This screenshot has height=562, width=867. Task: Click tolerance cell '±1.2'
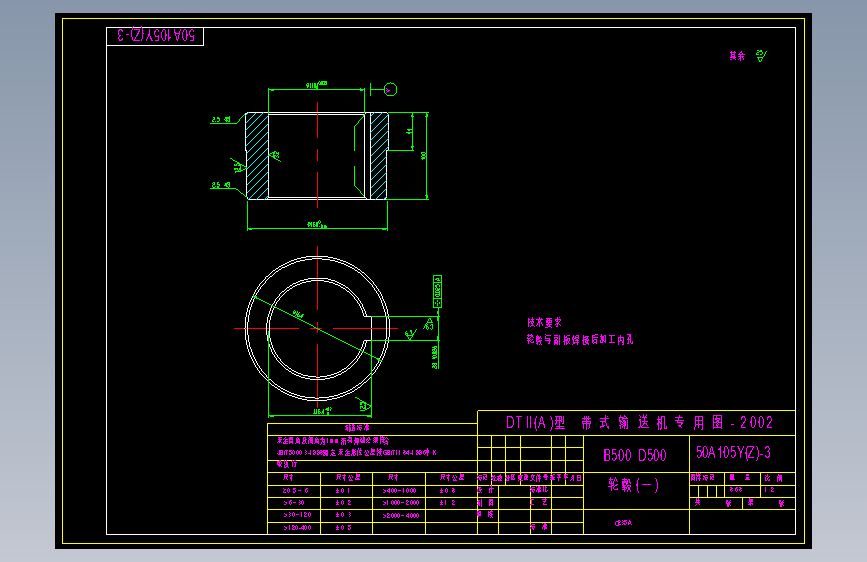point(447,503)
